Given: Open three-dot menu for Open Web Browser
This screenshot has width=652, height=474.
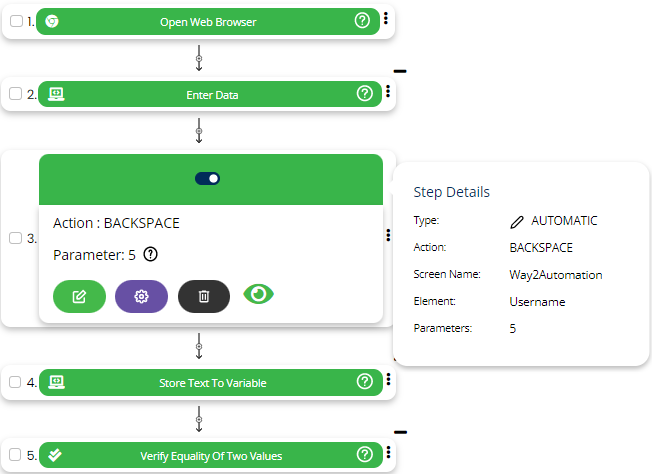Looking at the screenshot, I should click(387, 19).
